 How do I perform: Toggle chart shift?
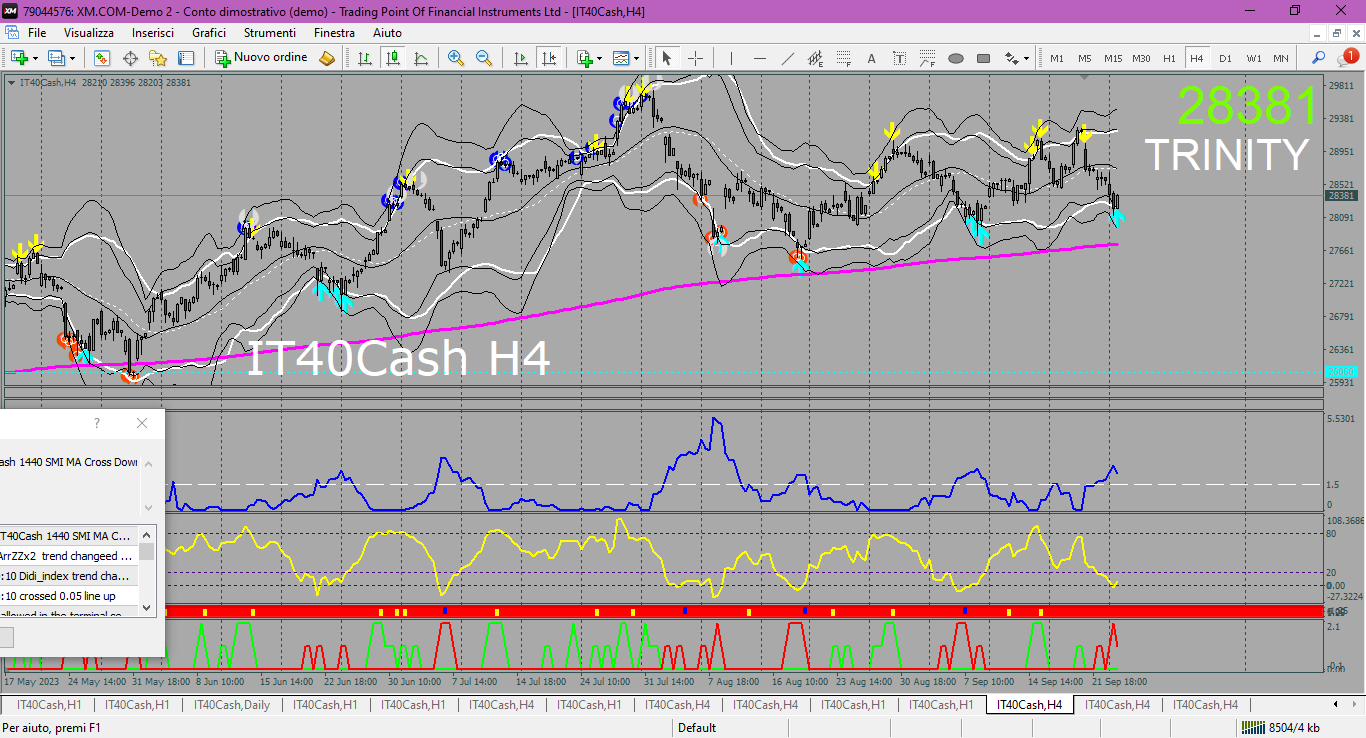548,58
